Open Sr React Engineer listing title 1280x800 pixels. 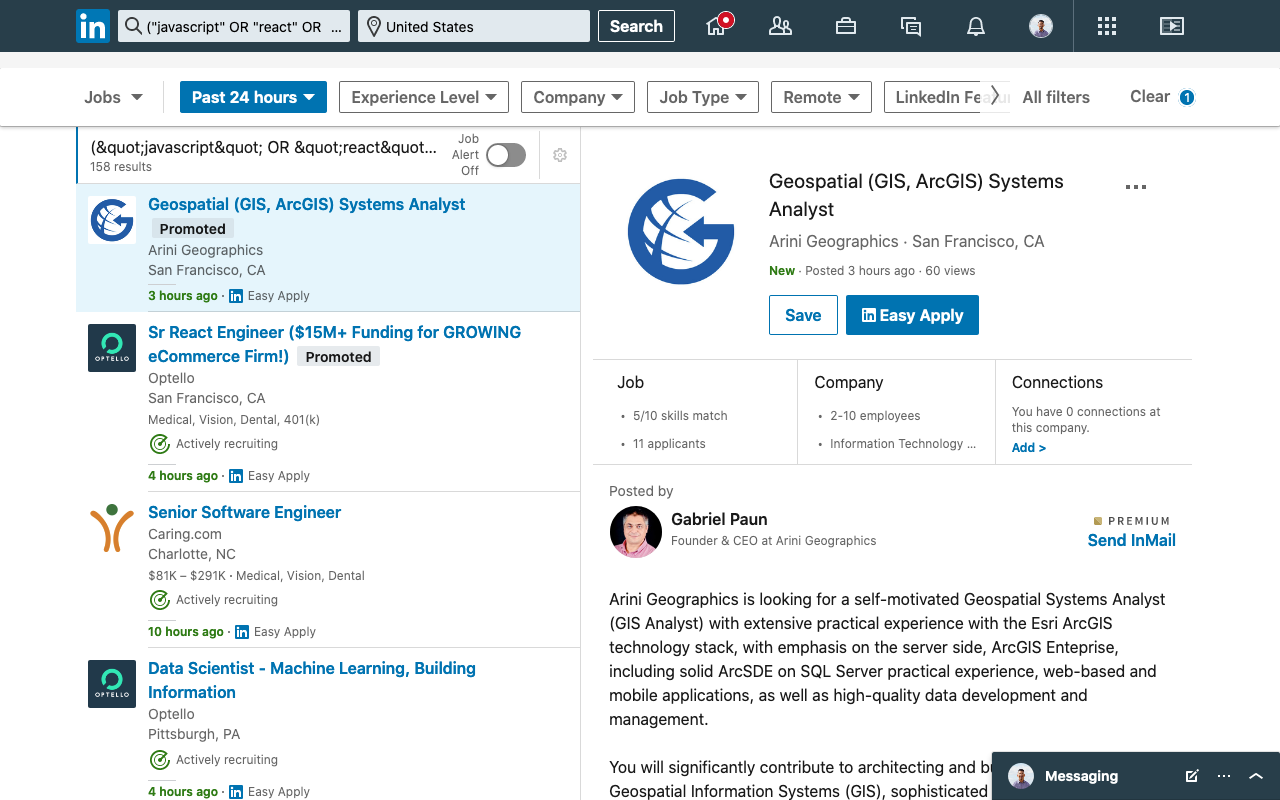pos(334,344)
